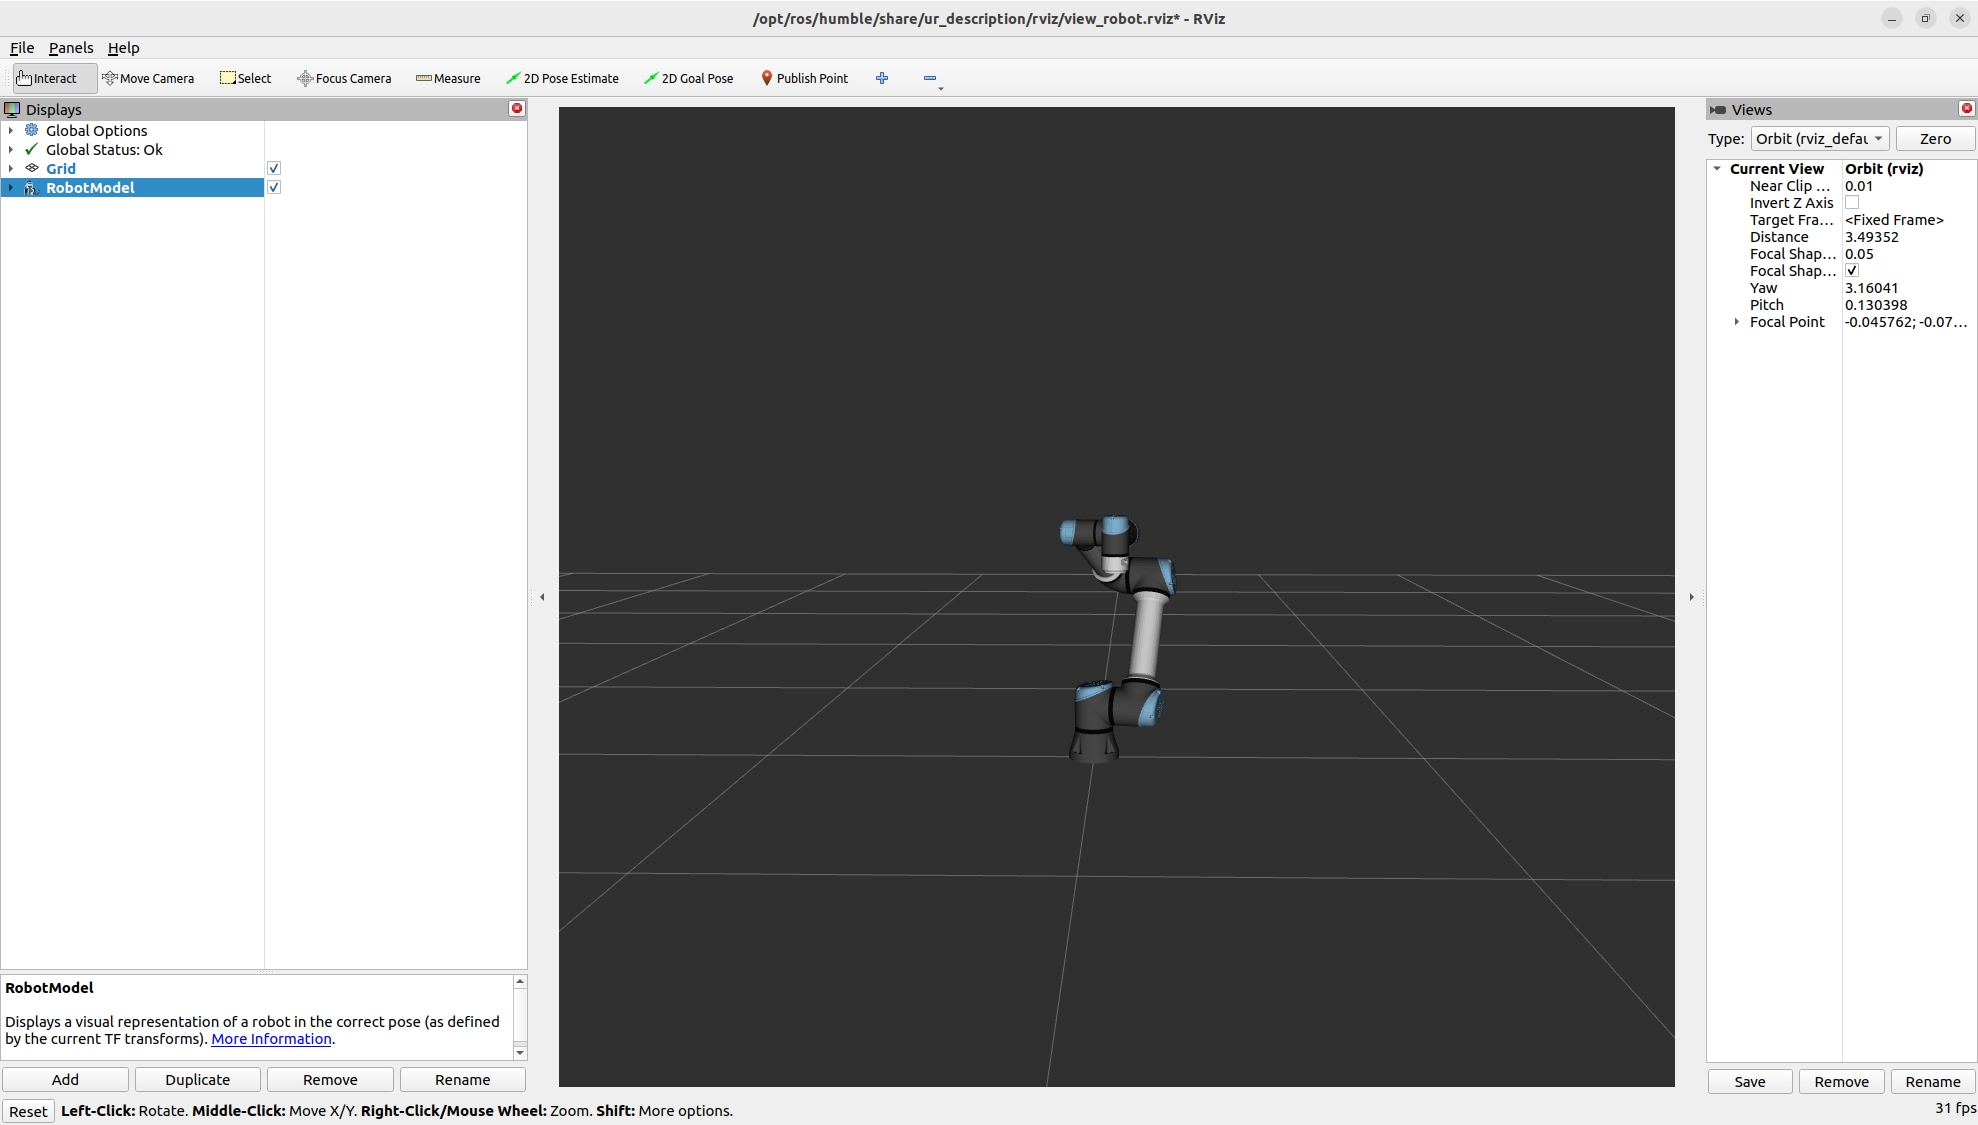Open the More Information link
Image resolution: width=1978 pixels, height=1125 pixels.
(271, 1039)
